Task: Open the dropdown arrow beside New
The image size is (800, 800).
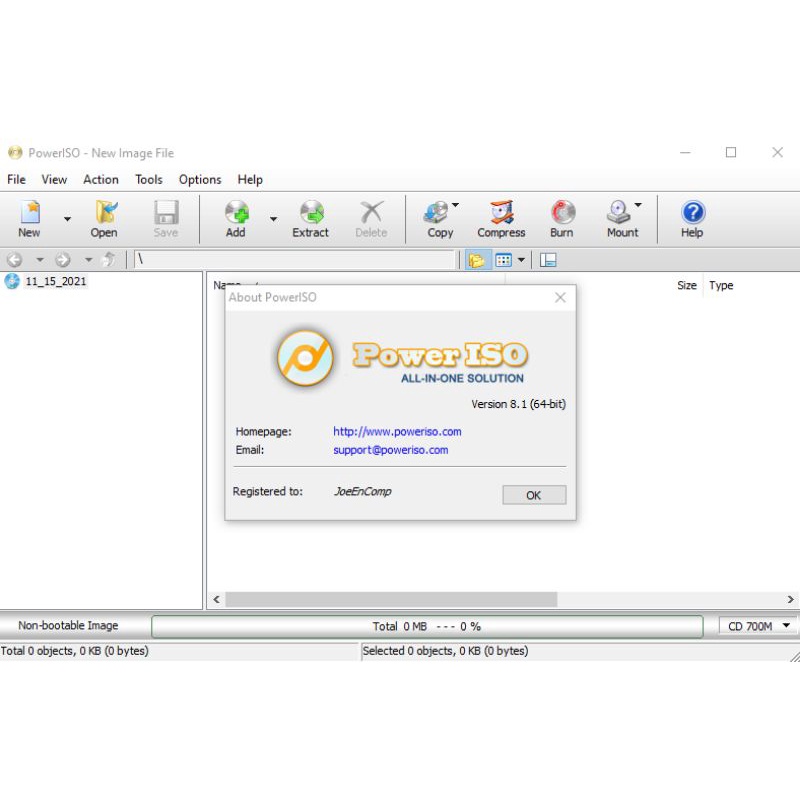Action: click(x=67, y=219)
